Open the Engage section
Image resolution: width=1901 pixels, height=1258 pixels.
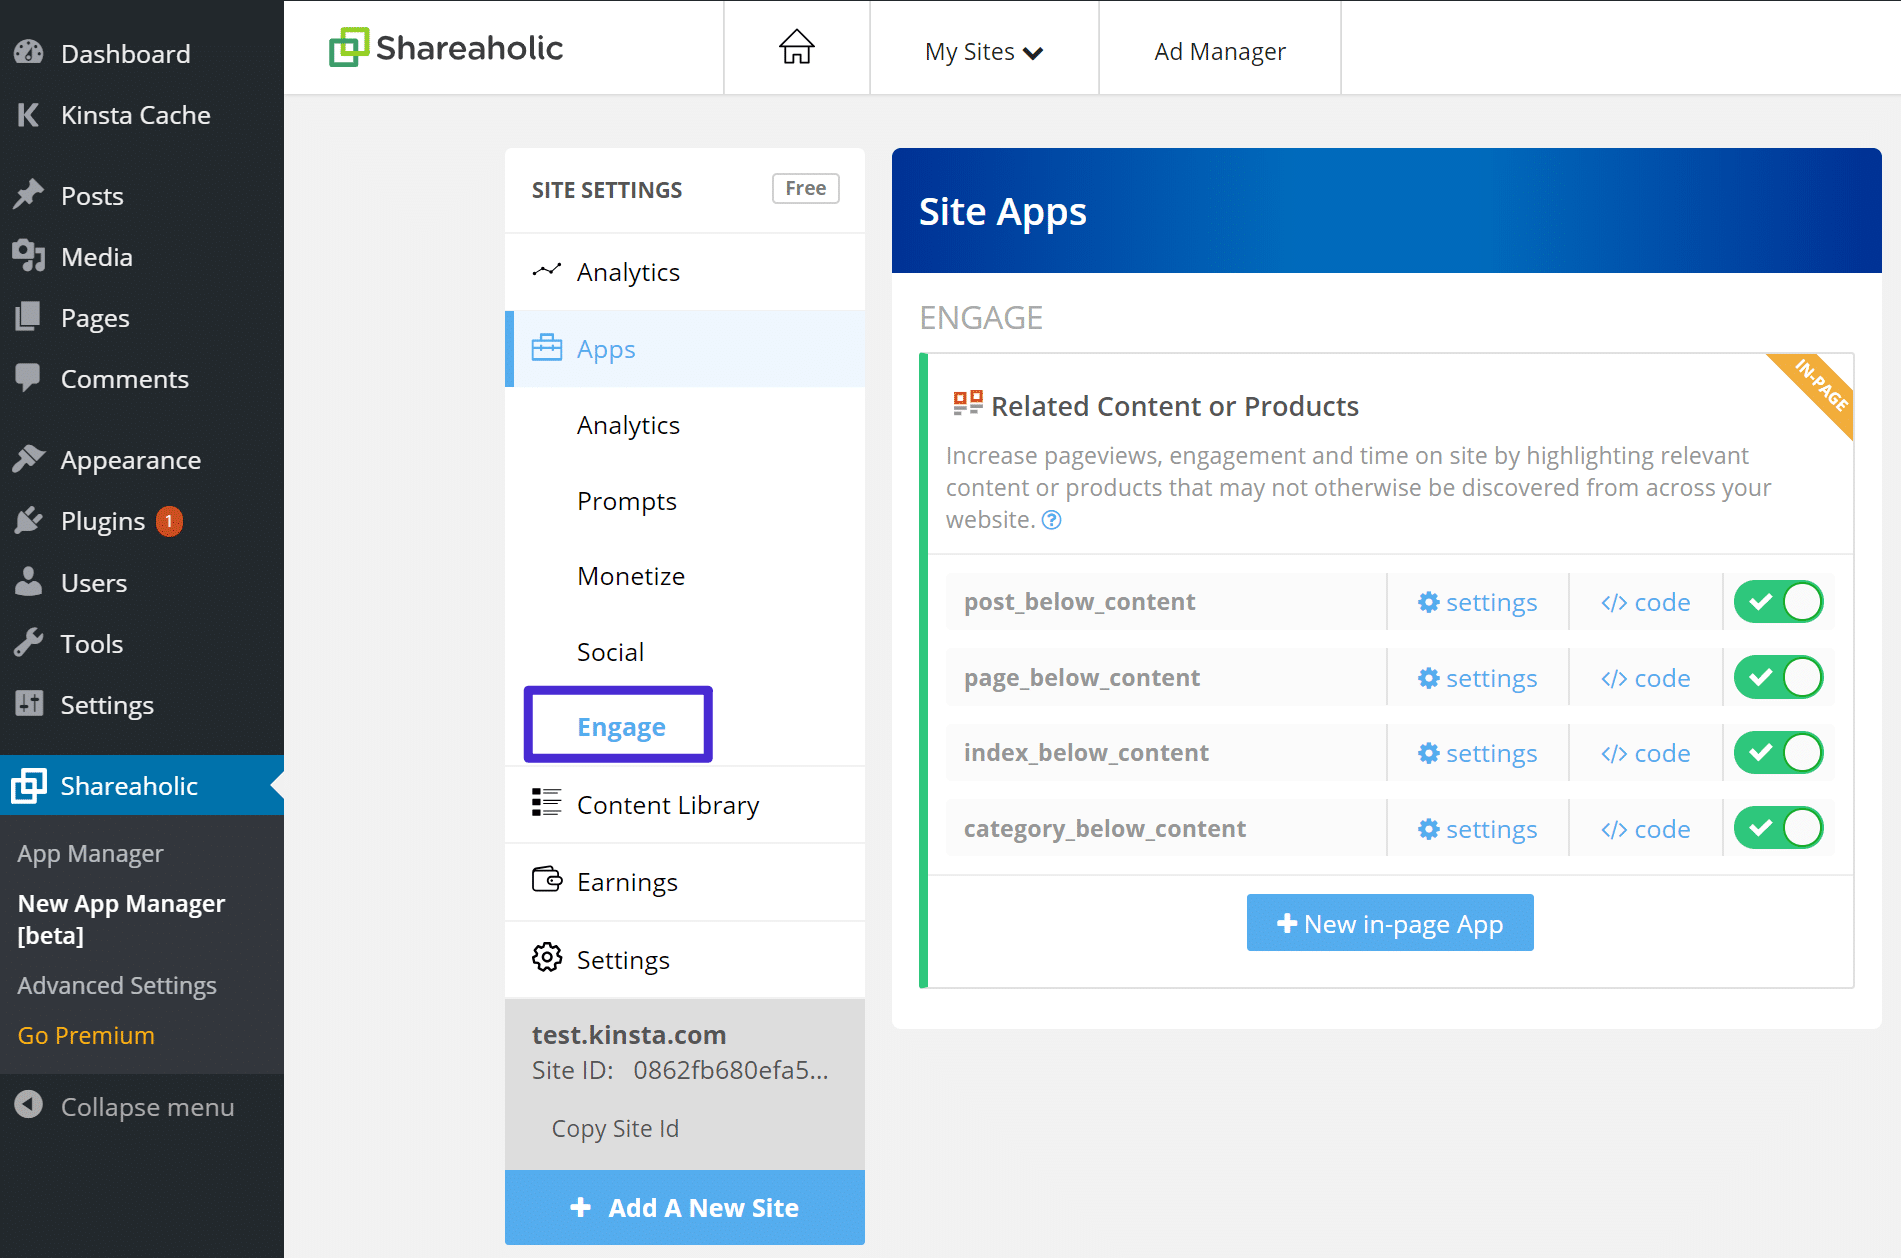click(620, 726)
